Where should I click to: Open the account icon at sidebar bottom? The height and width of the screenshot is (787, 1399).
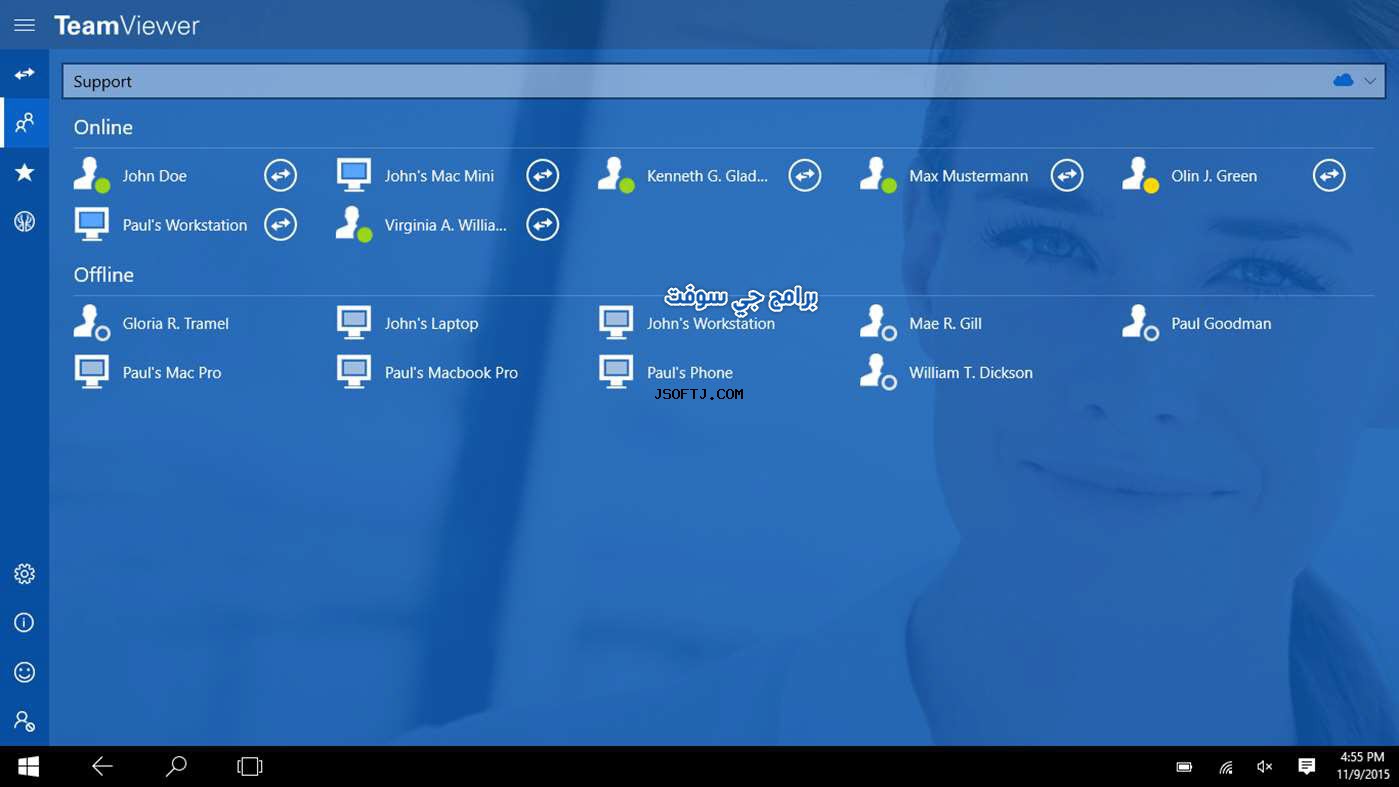pos(24,721)
